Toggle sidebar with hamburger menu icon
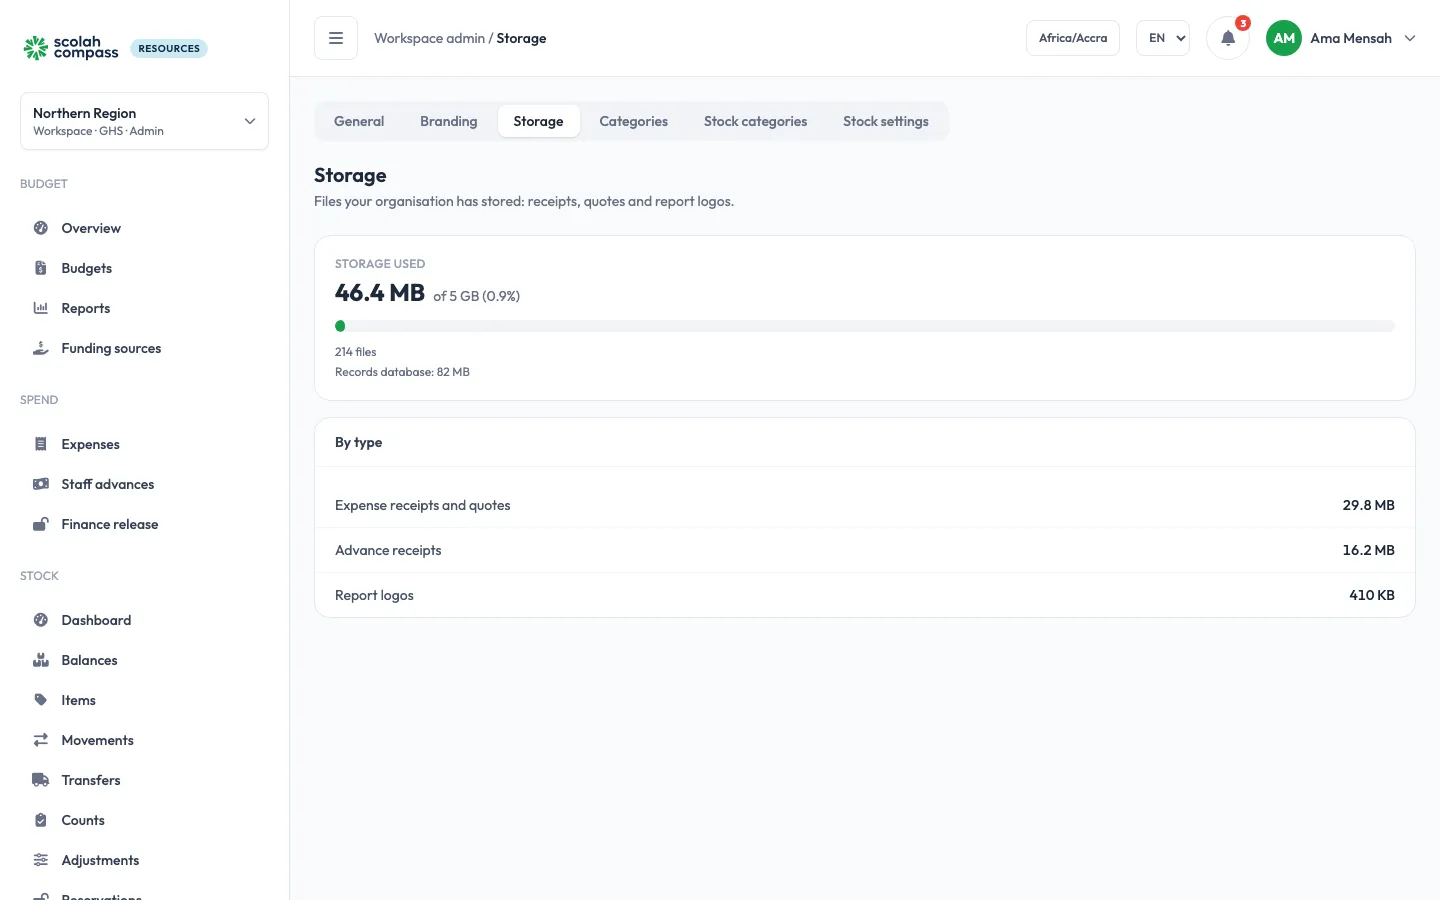The height and width of the screenshot is (900, 1440). pos(336,38)
